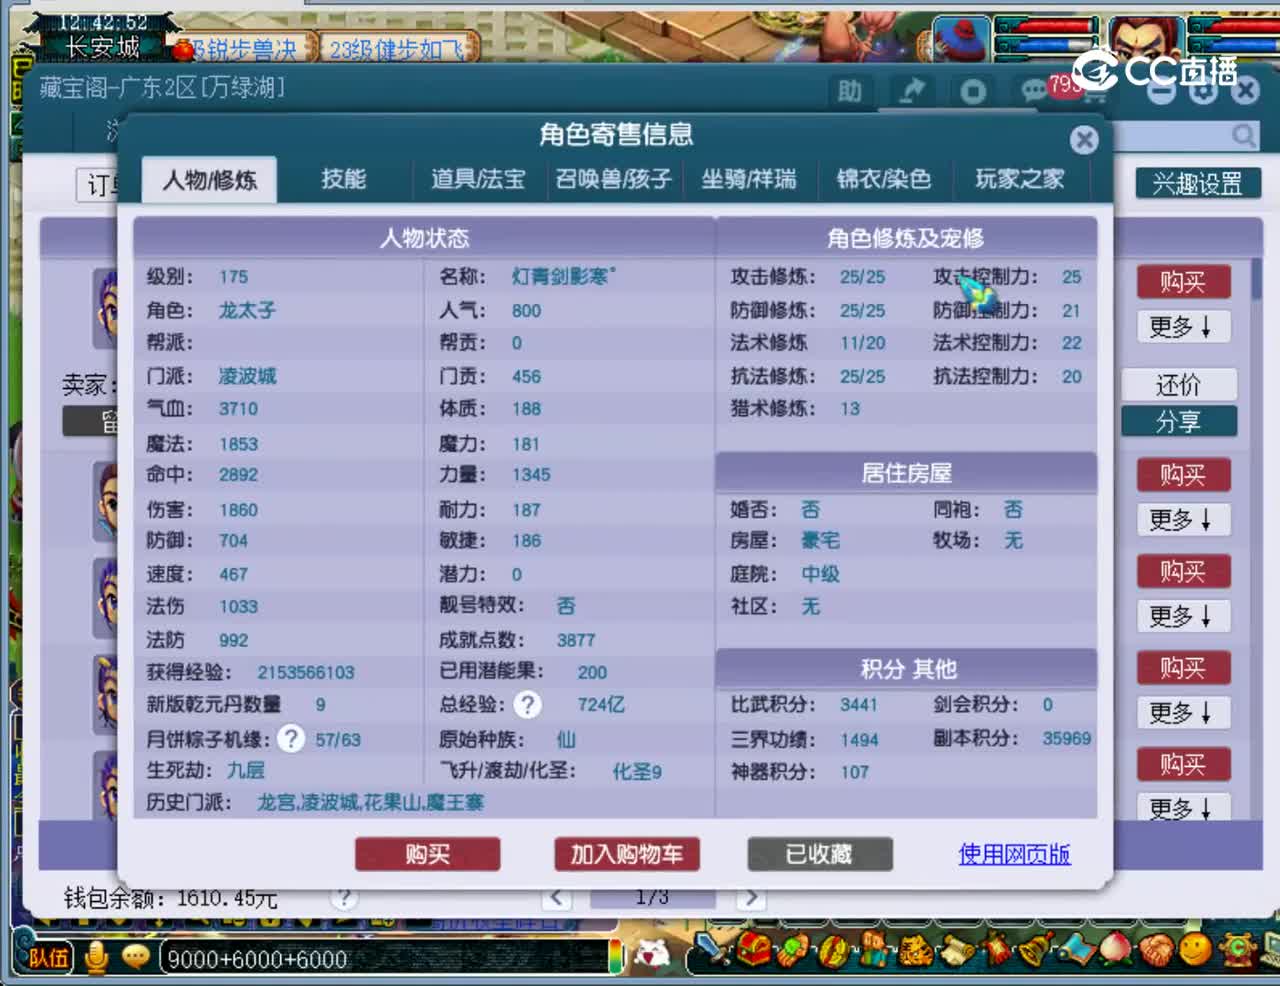Click 兴趣设置 button

(x=1198, y=183)
